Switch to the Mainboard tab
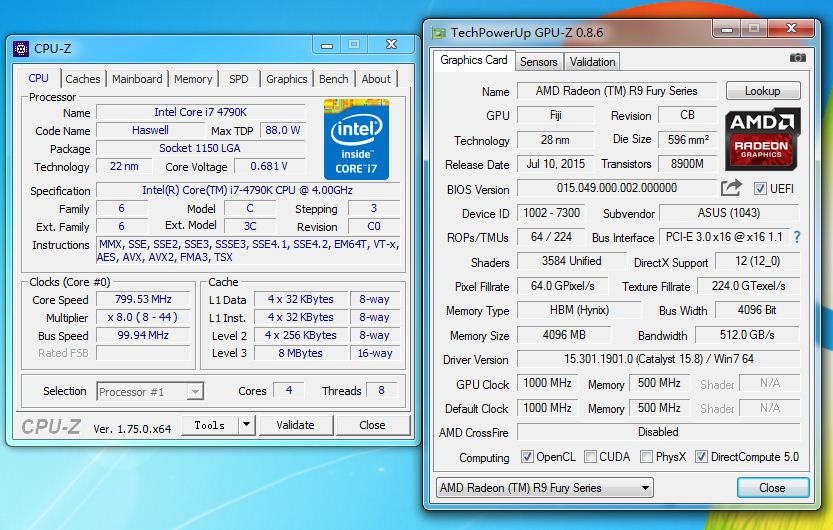Screen dimensions: 833x530 [x=137, y=79]
